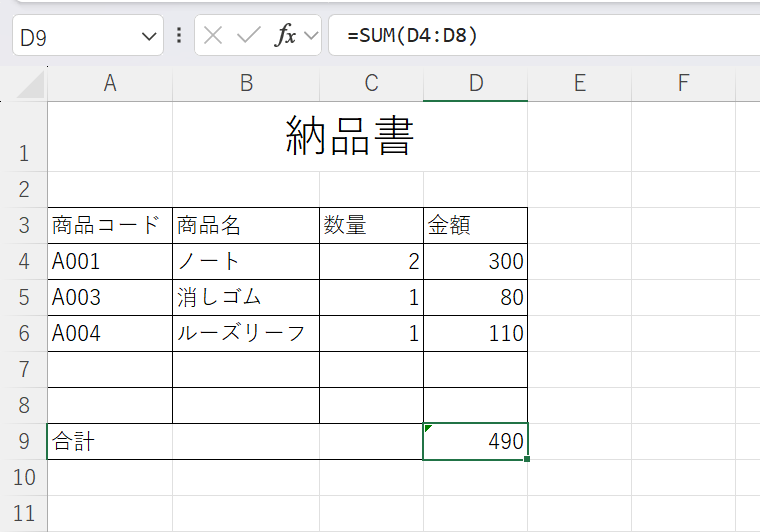Click quantity 2 in the ノート row
Image resolution: width=760 pixels, height=532 pixels.
371,261
